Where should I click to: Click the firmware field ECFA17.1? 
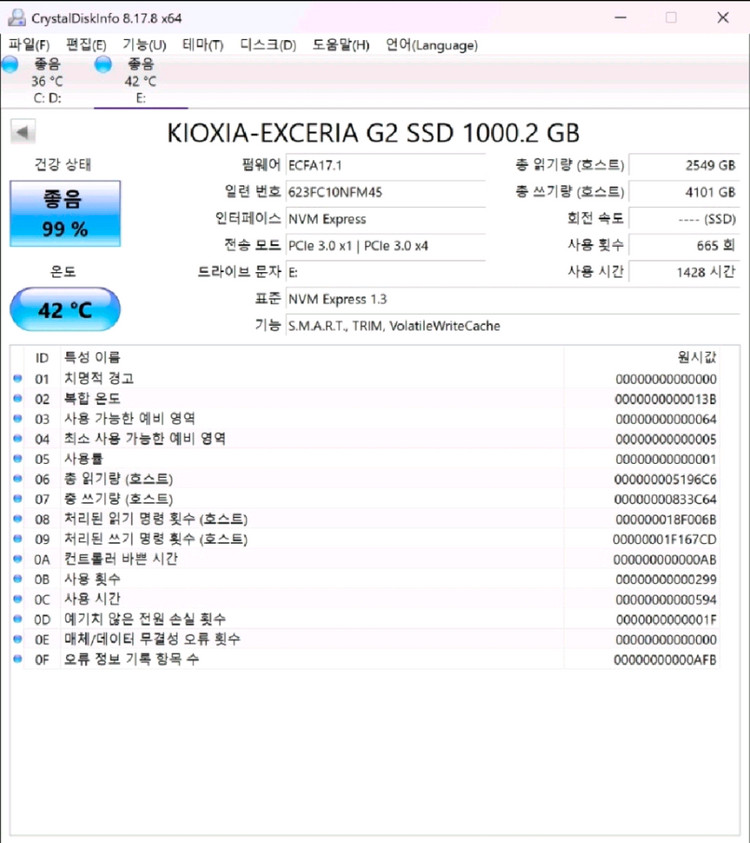[385, 165]
